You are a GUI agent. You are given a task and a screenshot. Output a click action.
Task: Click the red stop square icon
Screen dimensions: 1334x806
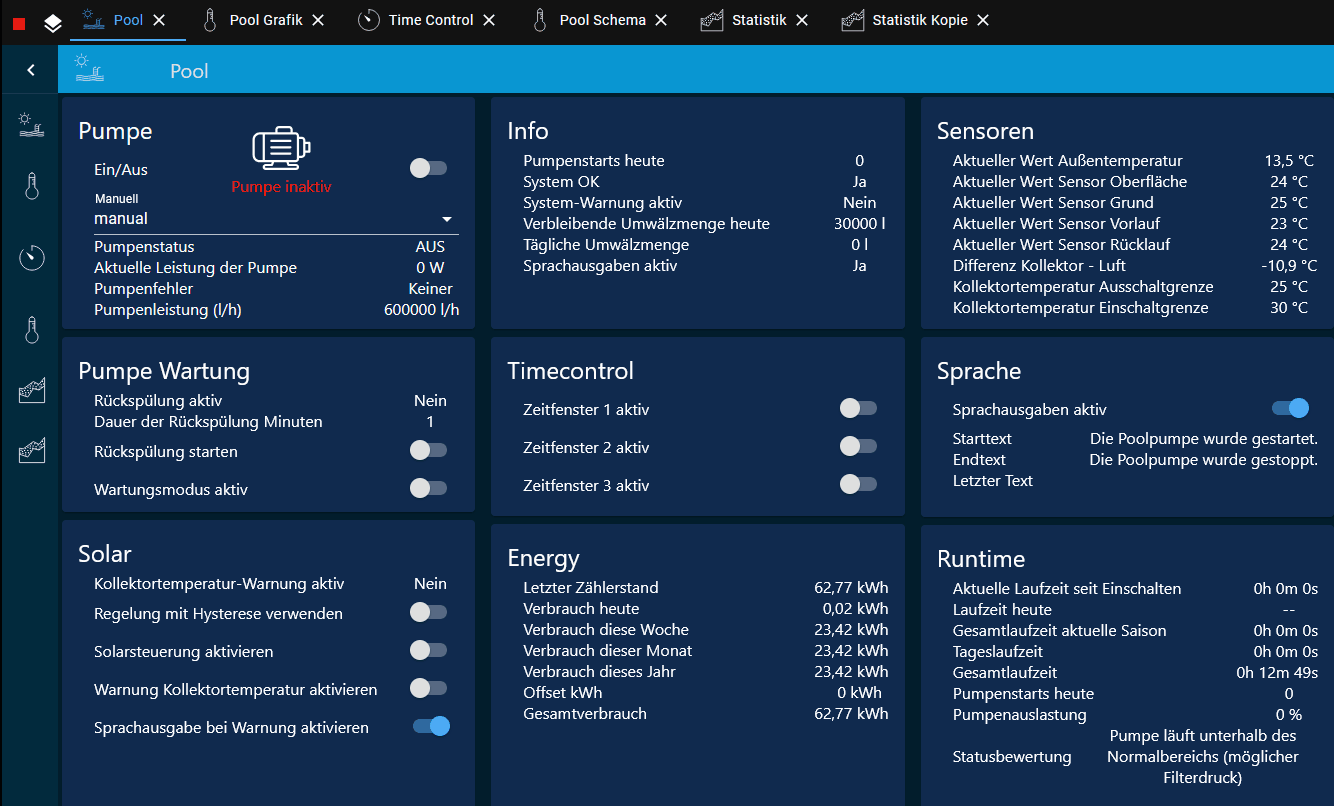click(19, 22)
